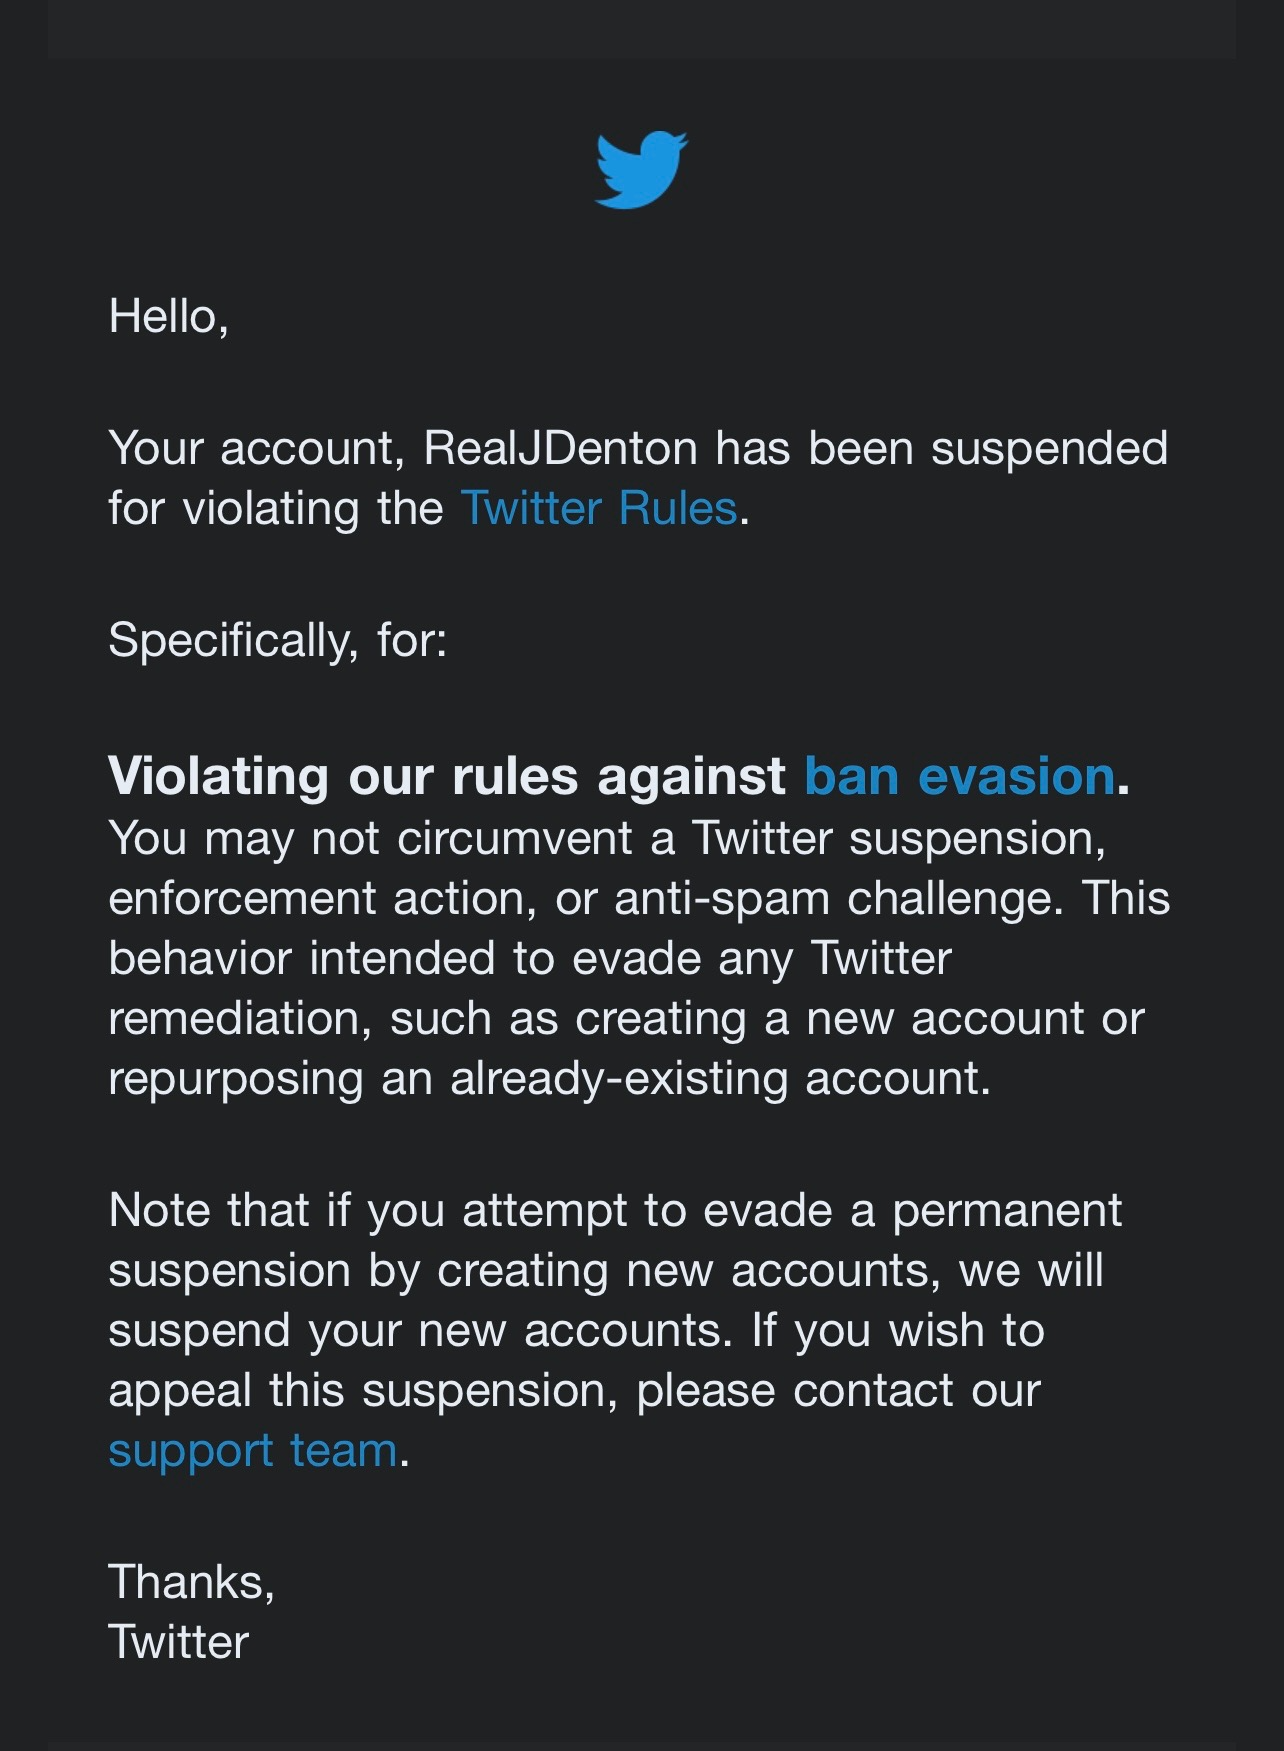The image size is (1284, 1751).
Task: Click the 'Specifically, for:' line
Action: click(x=277, y=639)
